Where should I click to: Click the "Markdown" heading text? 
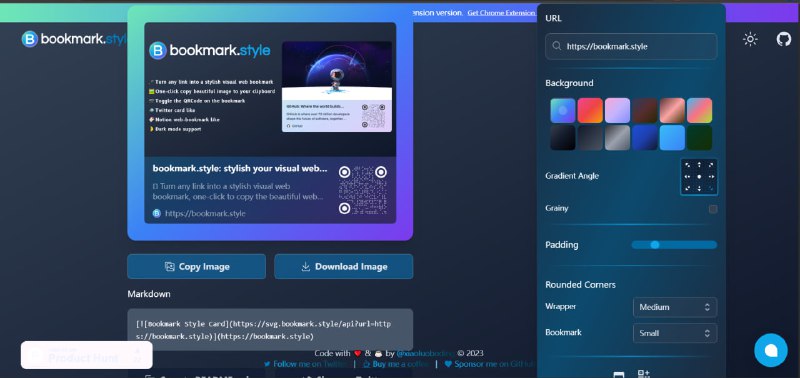(149, 294)
